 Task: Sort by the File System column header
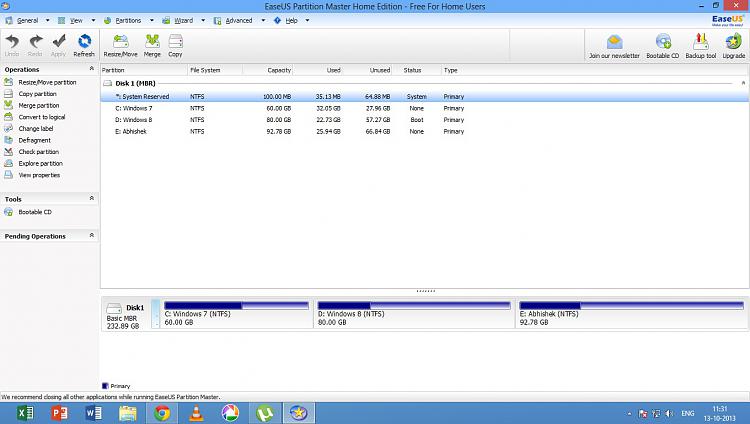[215, 70]
